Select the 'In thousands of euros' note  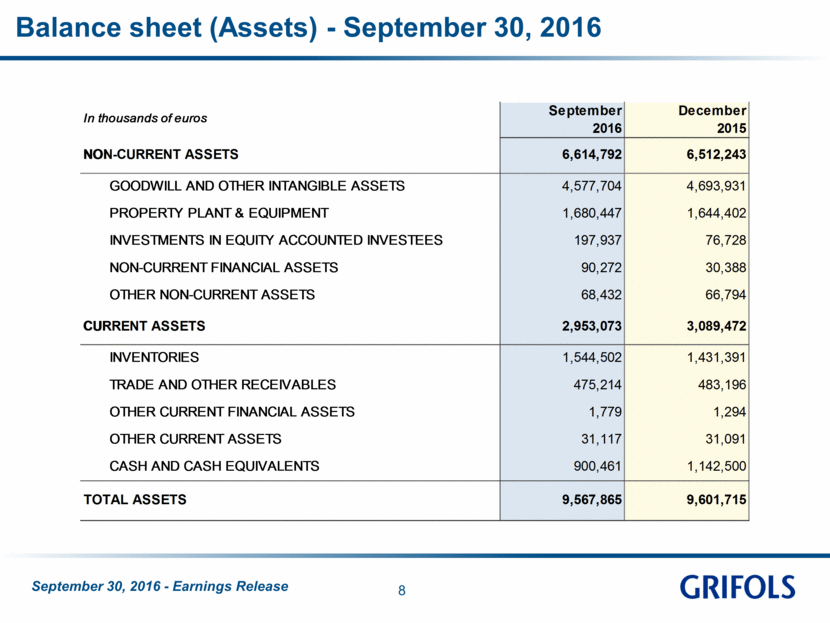point(145,118)
